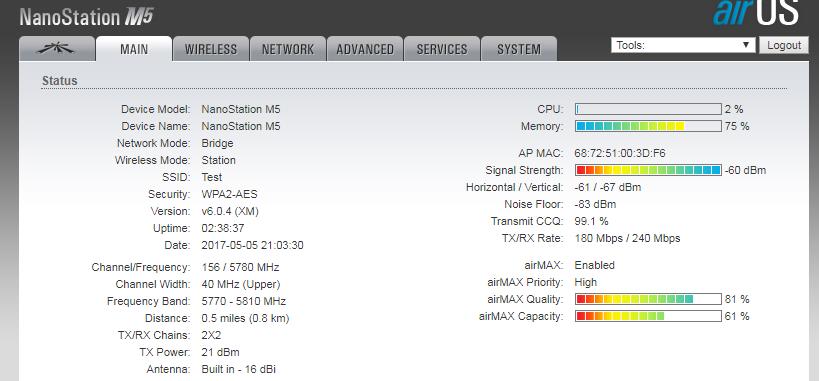Expand the Tools dropdown

coord(683,45)
